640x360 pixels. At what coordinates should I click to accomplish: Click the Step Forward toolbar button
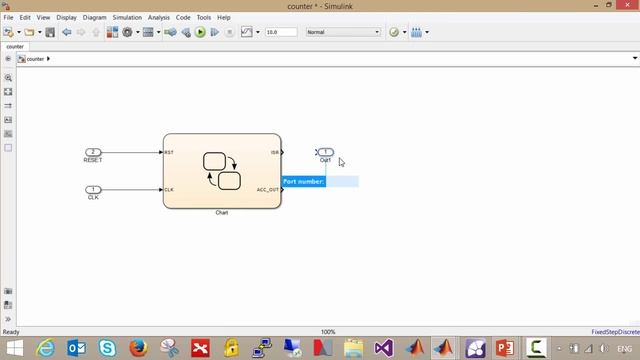tap(215, 32)
